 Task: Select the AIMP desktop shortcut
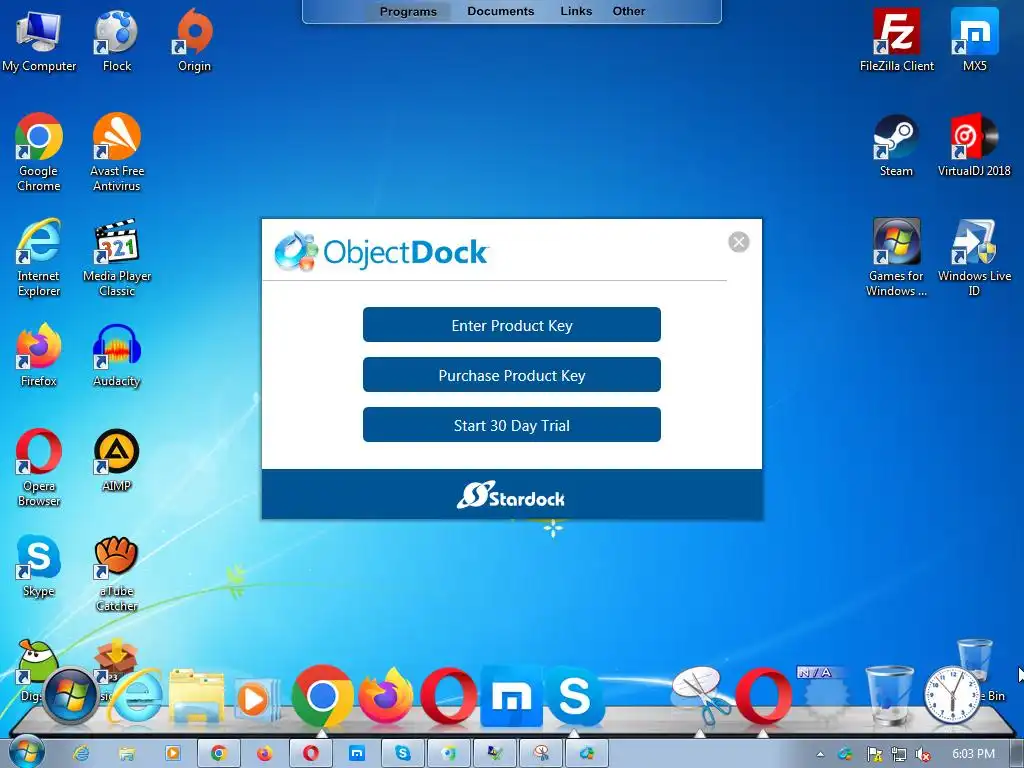coord(117,460)
